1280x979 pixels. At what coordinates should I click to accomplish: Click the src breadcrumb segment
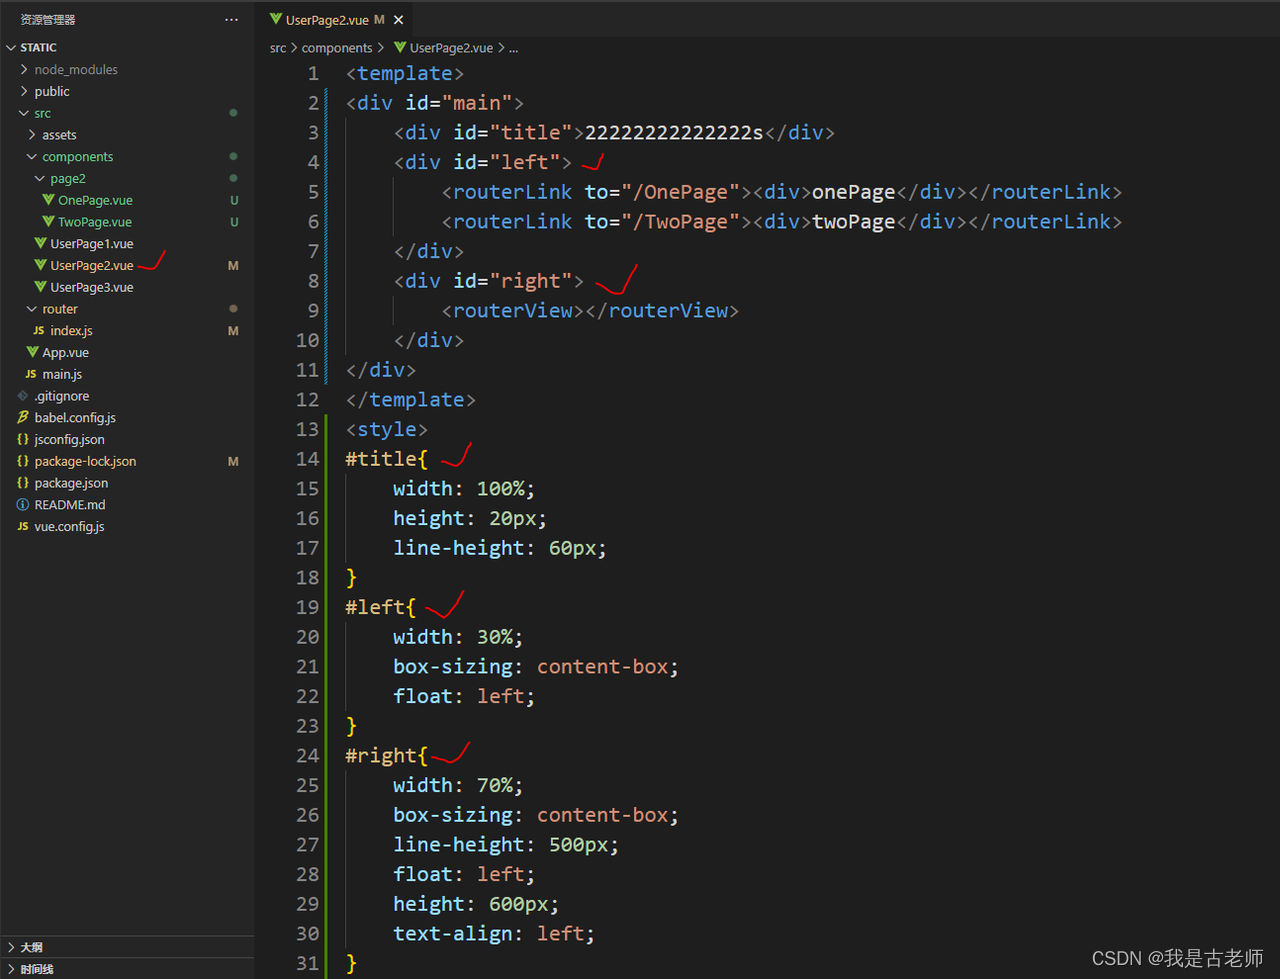278,48
